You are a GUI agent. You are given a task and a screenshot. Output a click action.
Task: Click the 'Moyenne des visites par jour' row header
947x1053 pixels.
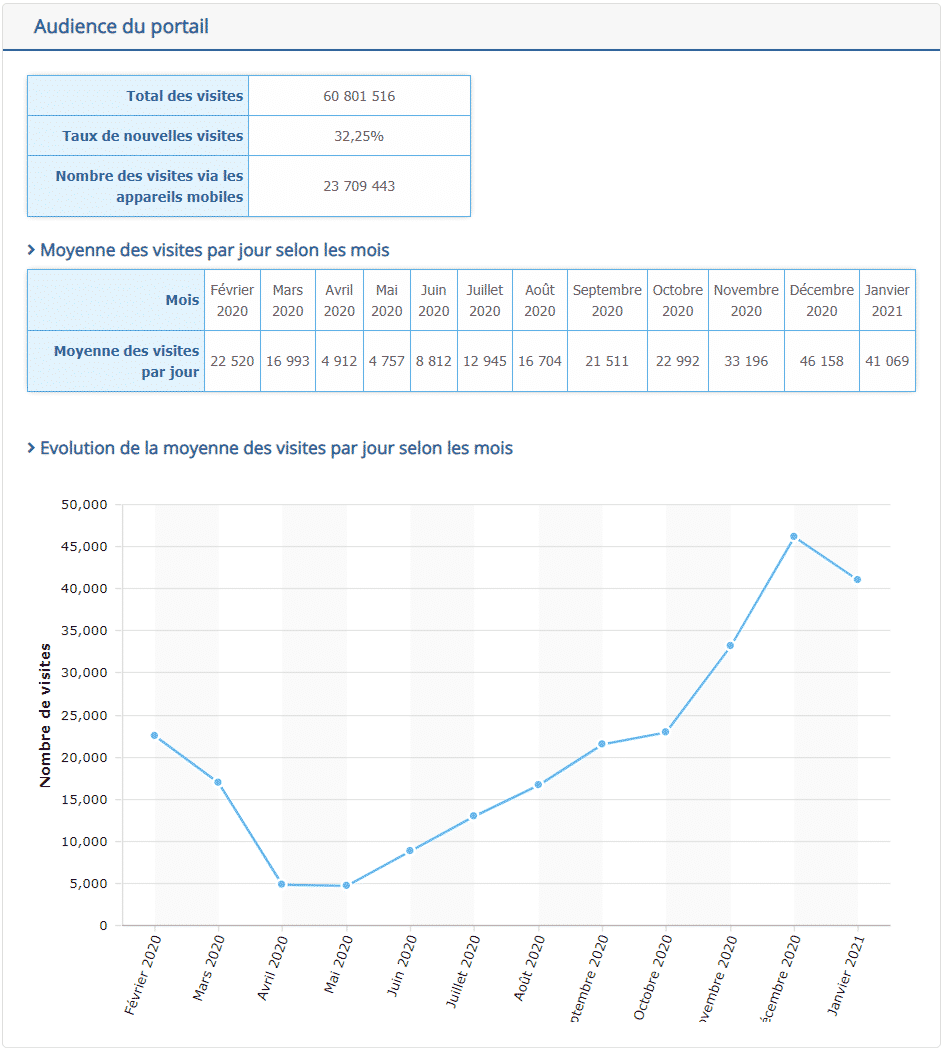click(x=116, y=361)
